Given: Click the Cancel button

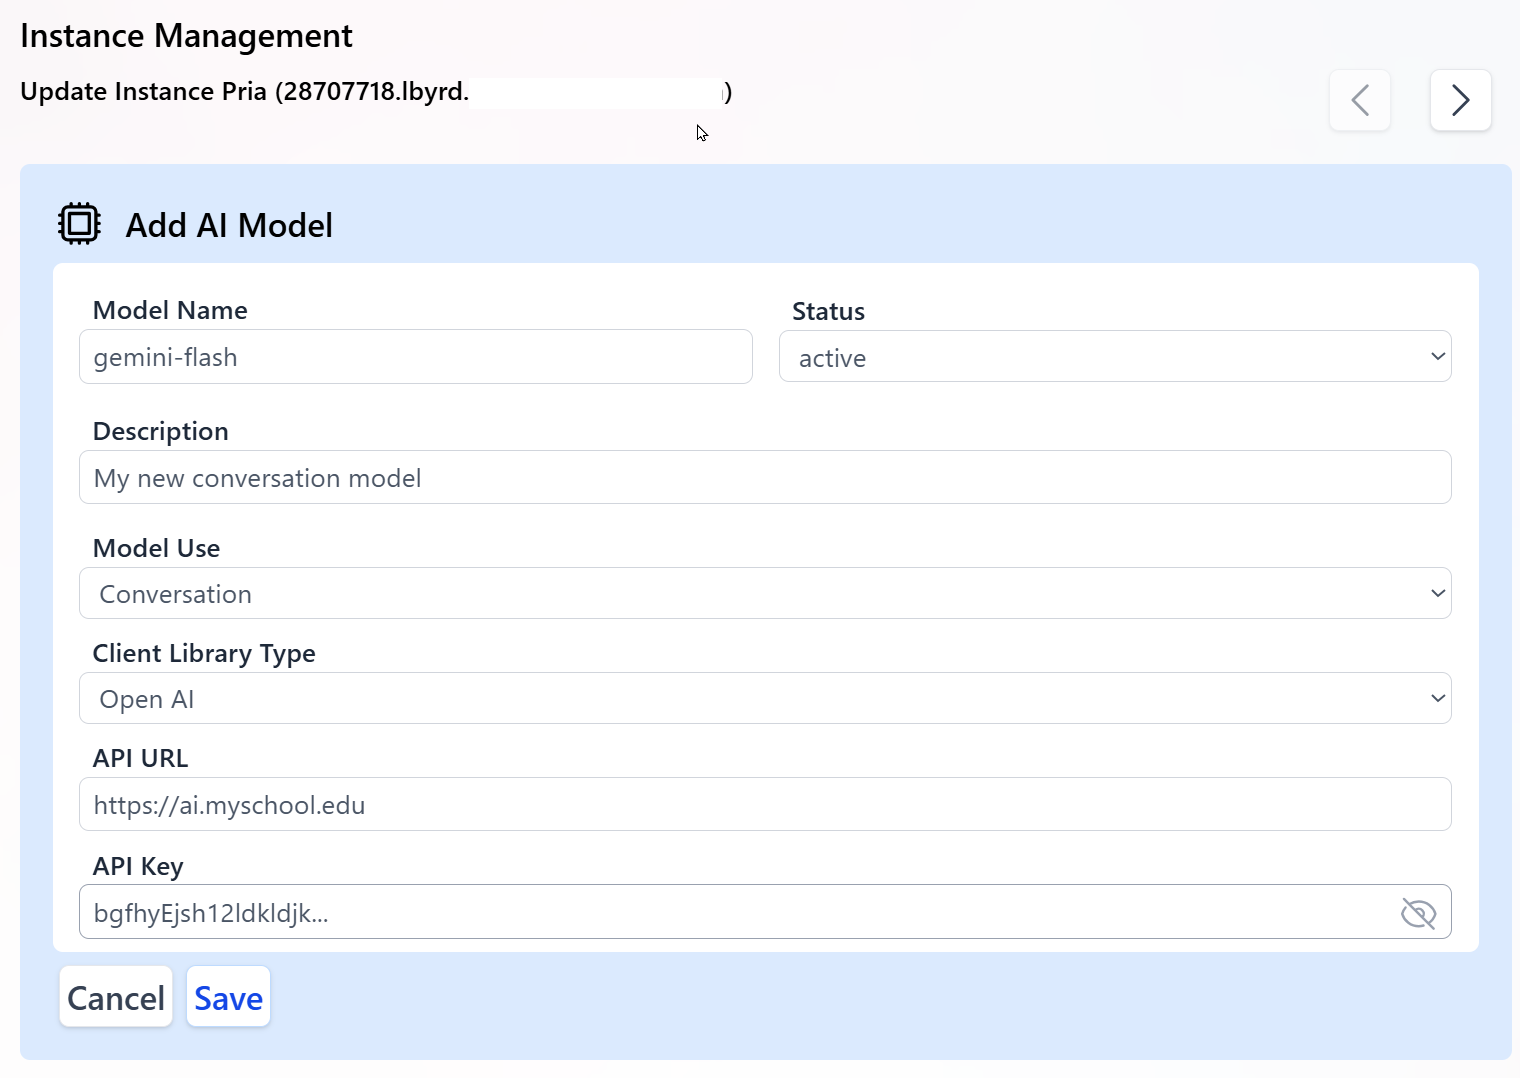Looking at the screenshot, I should pos(115,996).
